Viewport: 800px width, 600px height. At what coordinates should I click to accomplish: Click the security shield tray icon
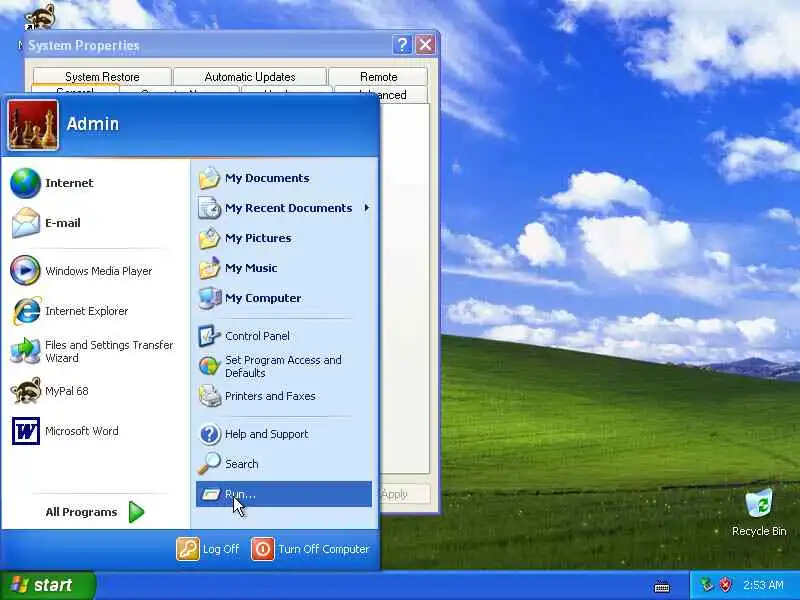click(x=725, y=585)
